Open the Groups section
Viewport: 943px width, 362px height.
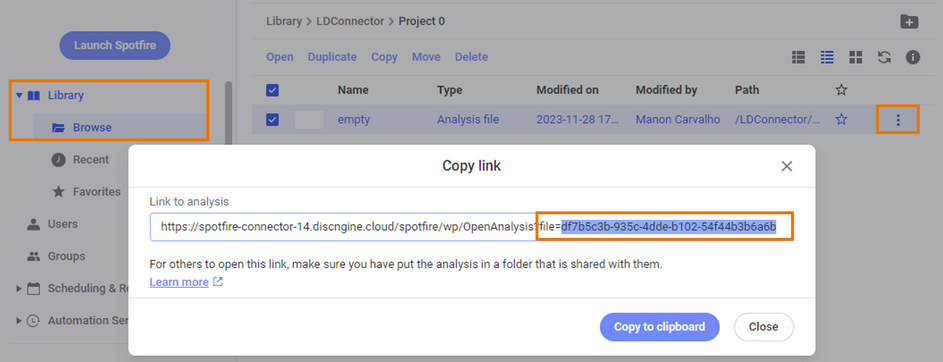(x=66, y=256)
